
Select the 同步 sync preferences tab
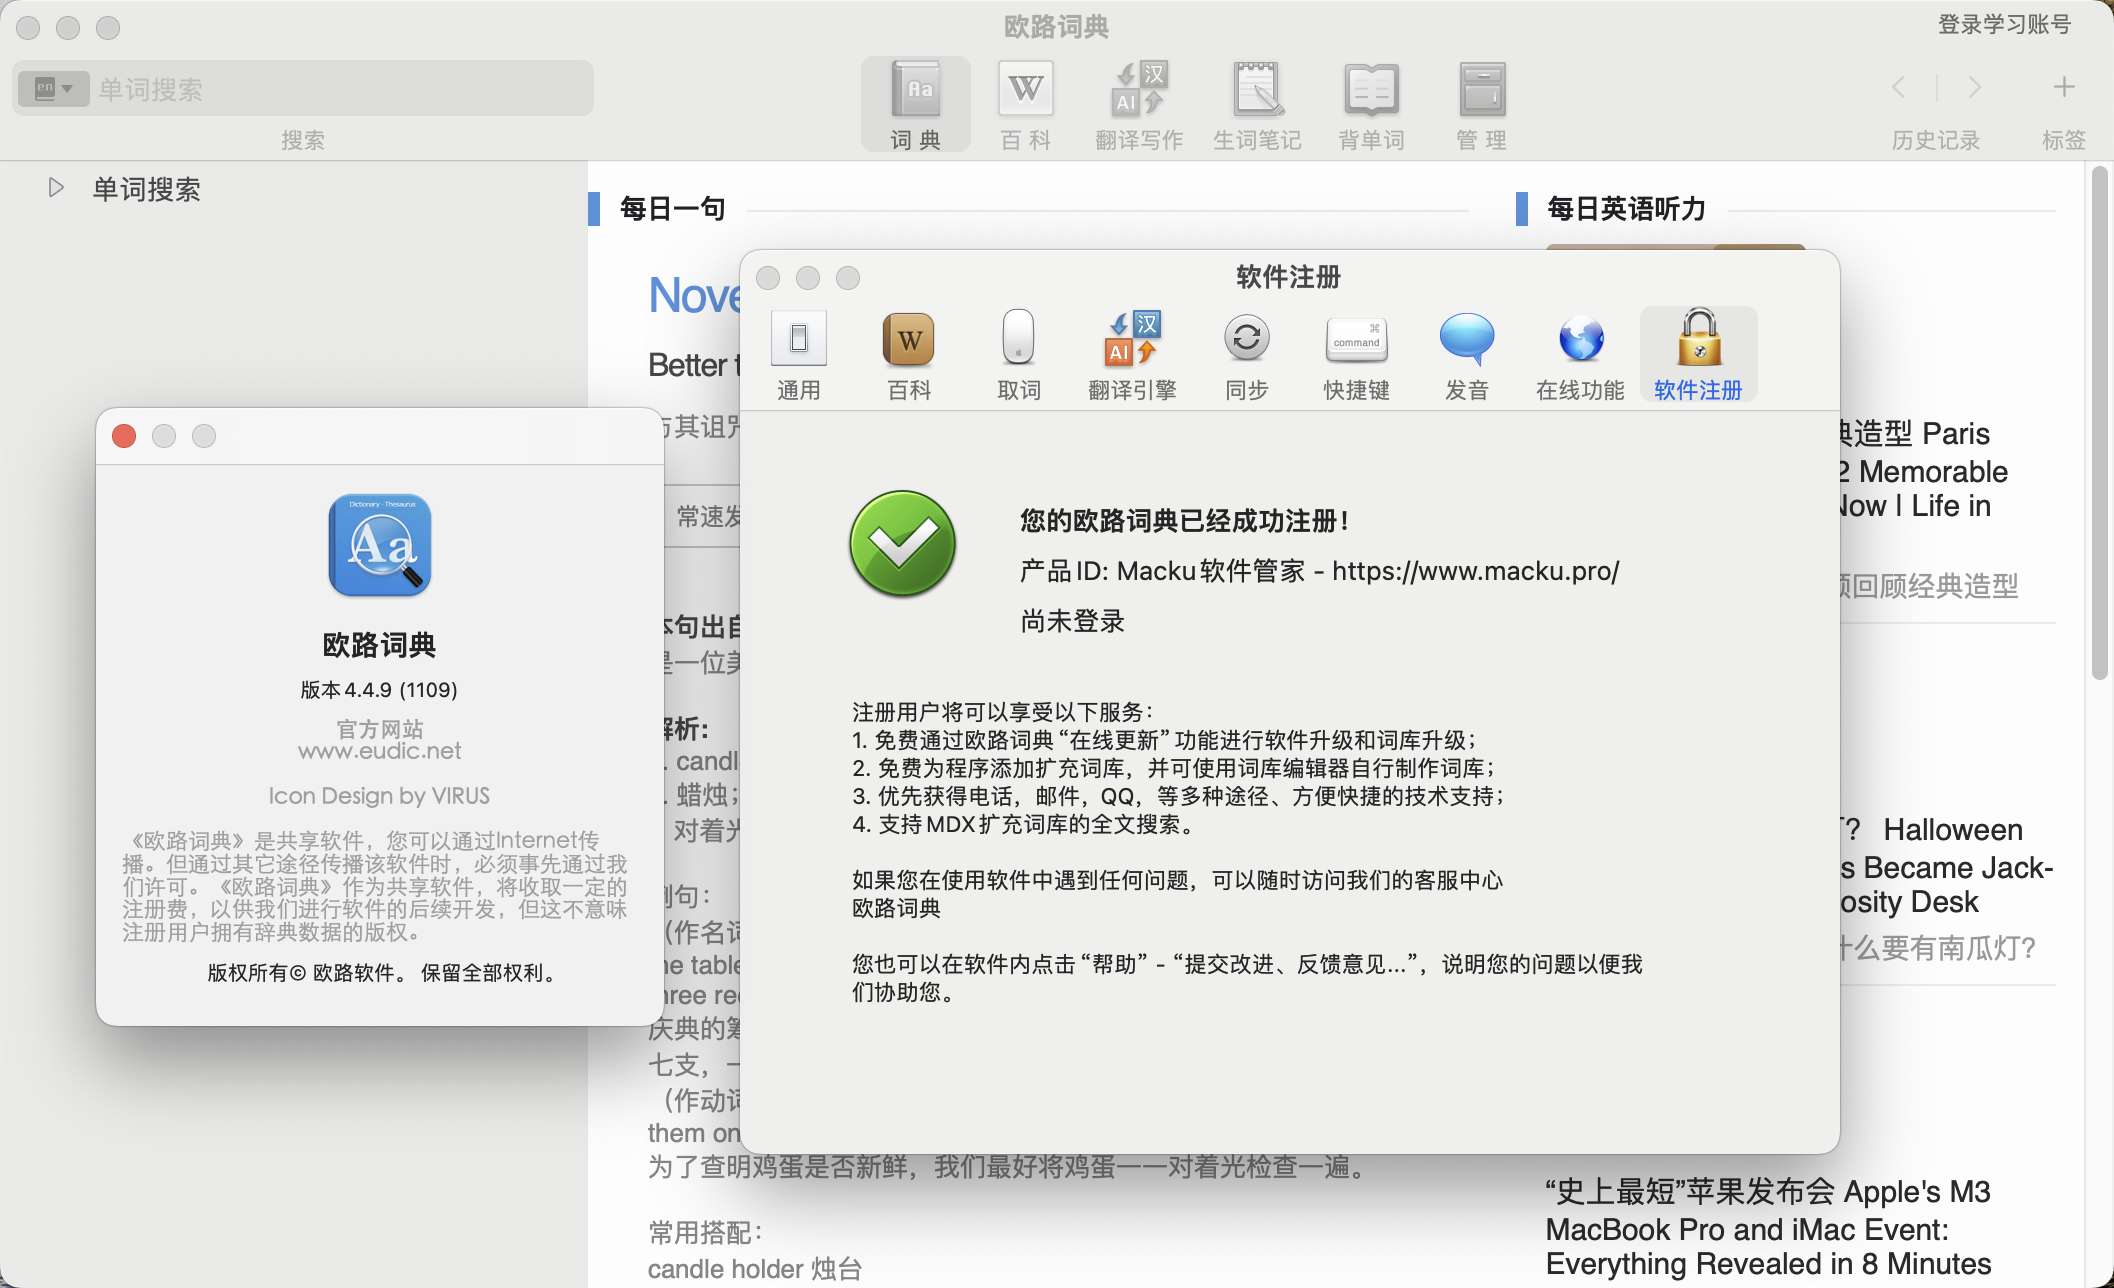tap(1247, 355)
